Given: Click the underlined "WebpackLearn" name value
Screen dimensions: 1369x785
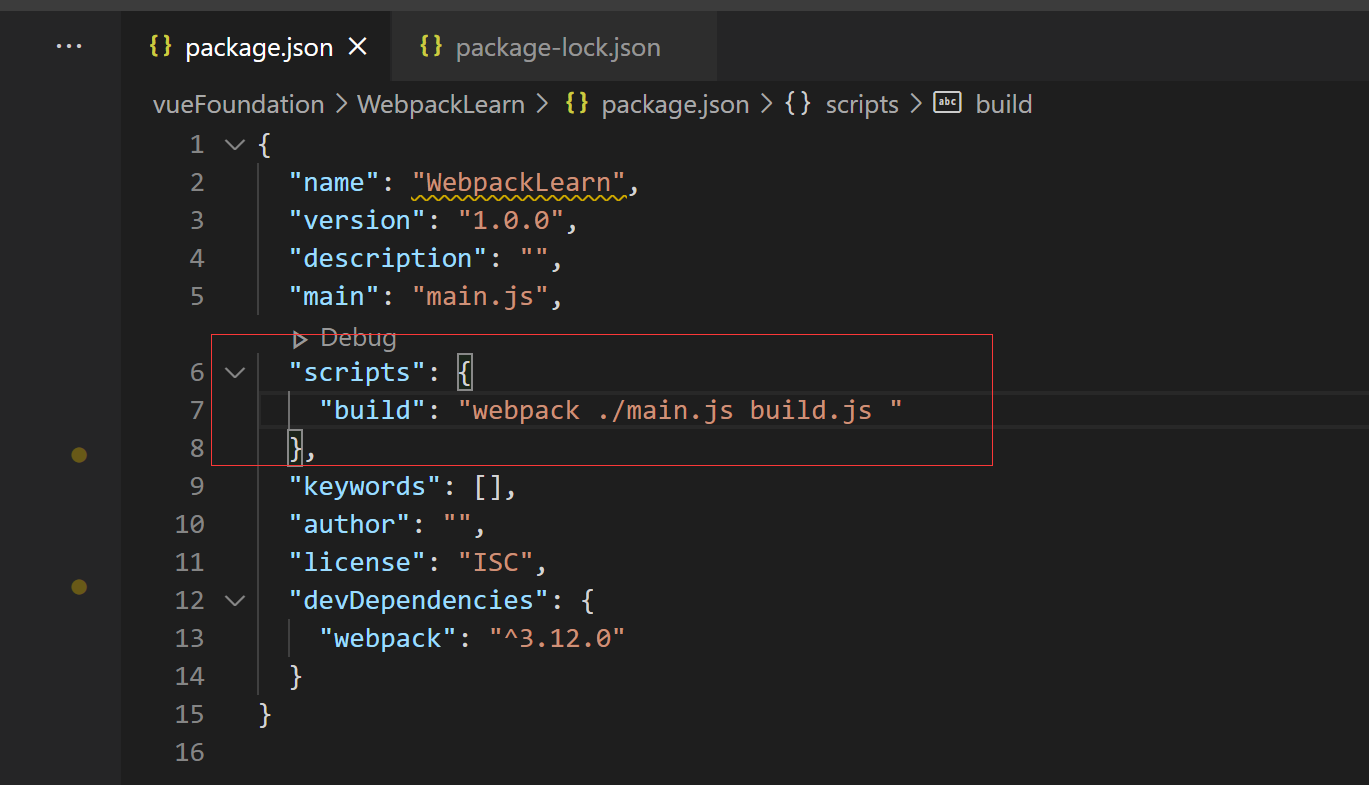Looking at the screenshot, I should [518, 183].
